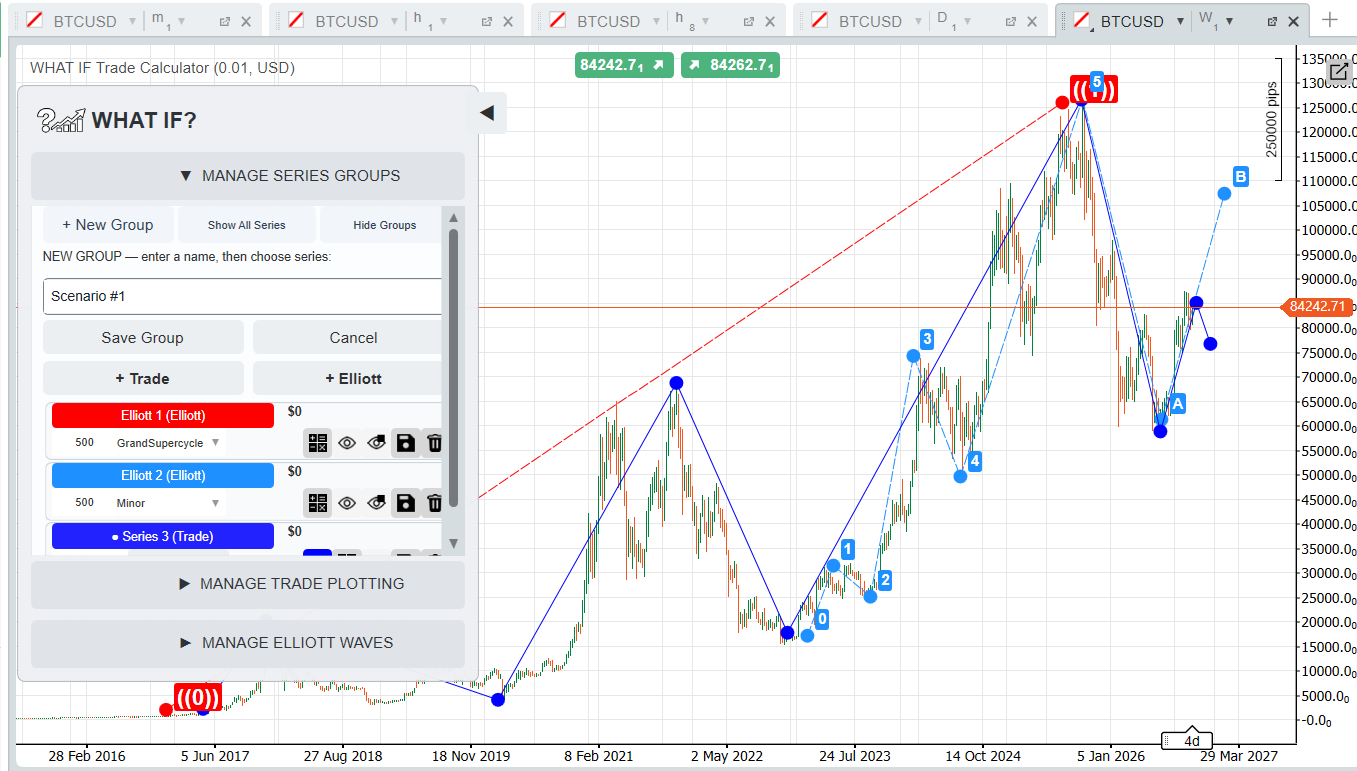Toggle visibility of Elliott 1 series
Image resolution: width=1357 pixels, height=771 pixels.
click(347, 443)
